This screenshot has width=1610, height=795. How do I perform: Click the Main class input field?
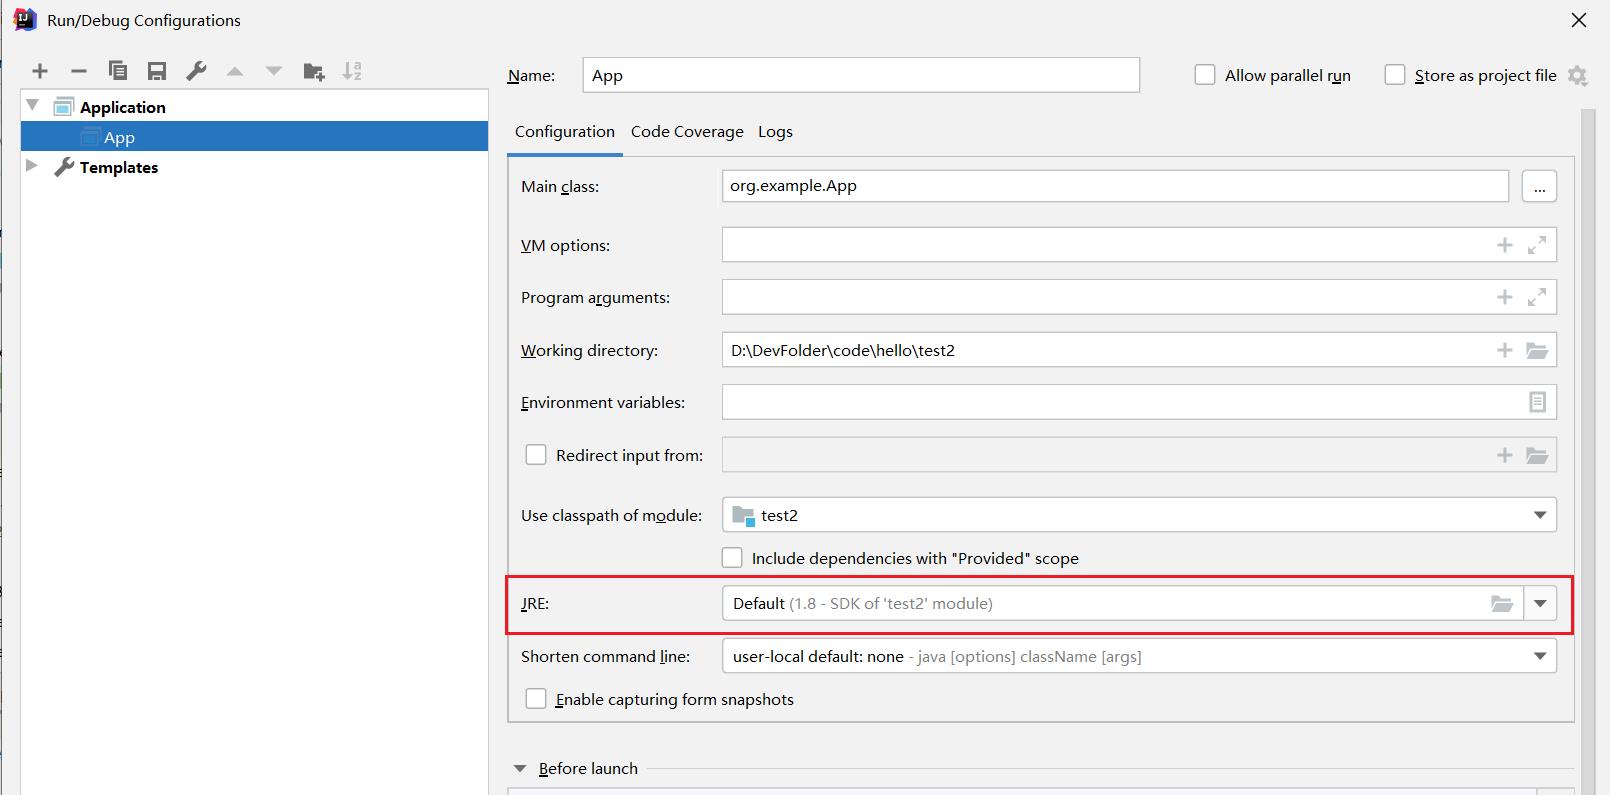pos(1115,186)
